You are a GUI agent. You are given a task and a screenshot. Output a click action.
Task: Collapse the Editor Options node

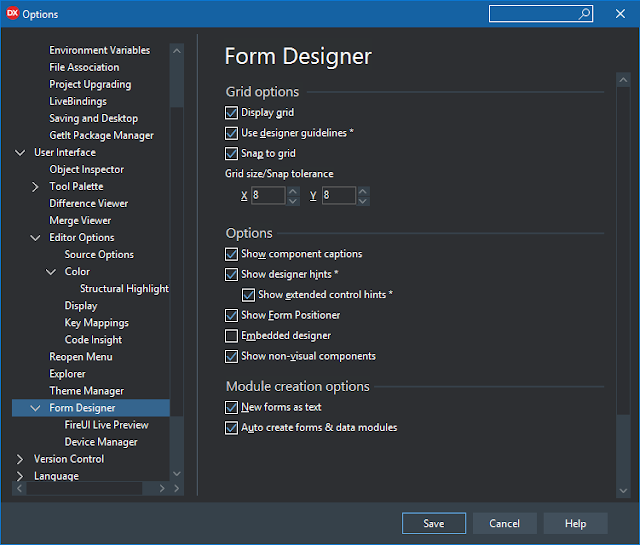point(36,238)
